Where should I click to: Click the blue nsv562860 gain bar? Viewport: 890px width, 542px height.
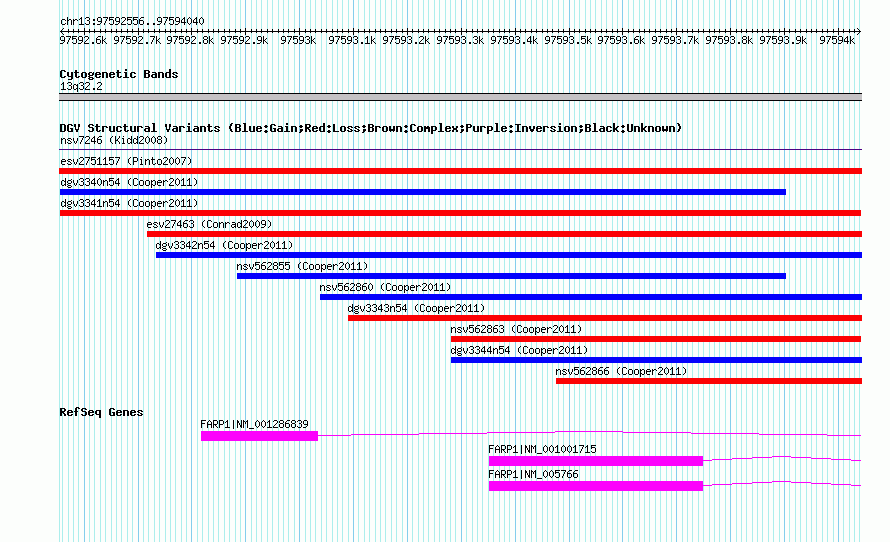click(x=591, y=297)
